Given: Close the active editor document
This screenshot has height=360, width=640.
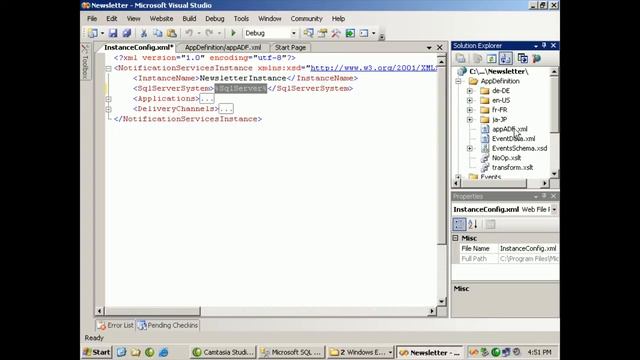Looking at the screenshot, I should pos(440,47).
